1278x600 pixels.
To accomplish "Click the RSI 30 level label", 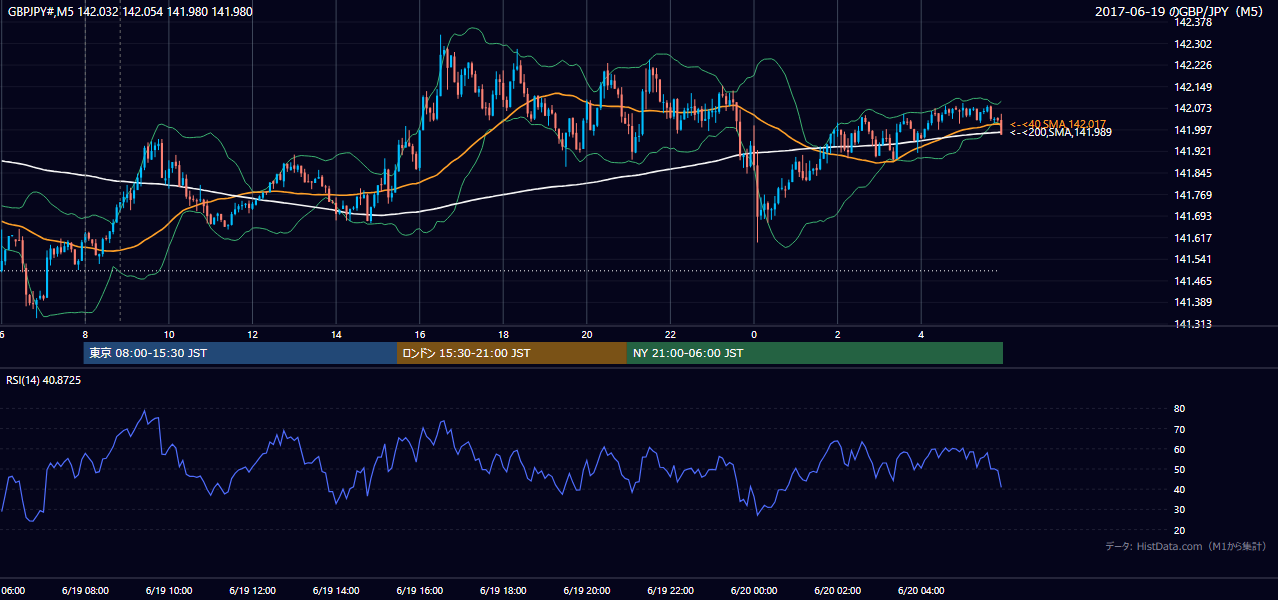I will pyautogui.click(x=1179, y=510).
